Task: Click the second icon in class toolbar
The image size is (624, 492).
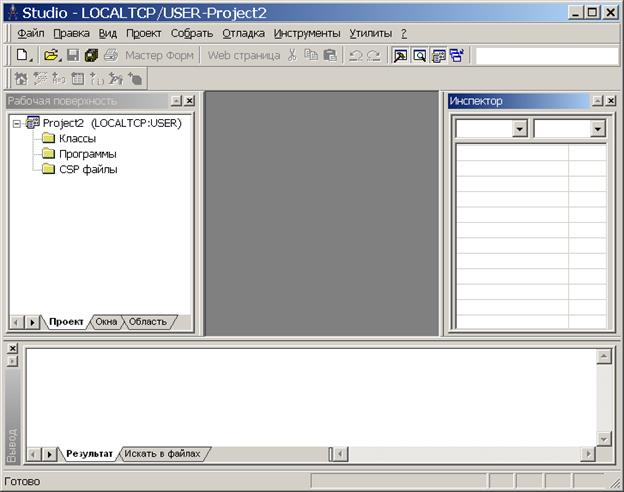Action: click(x=39, y=79)
